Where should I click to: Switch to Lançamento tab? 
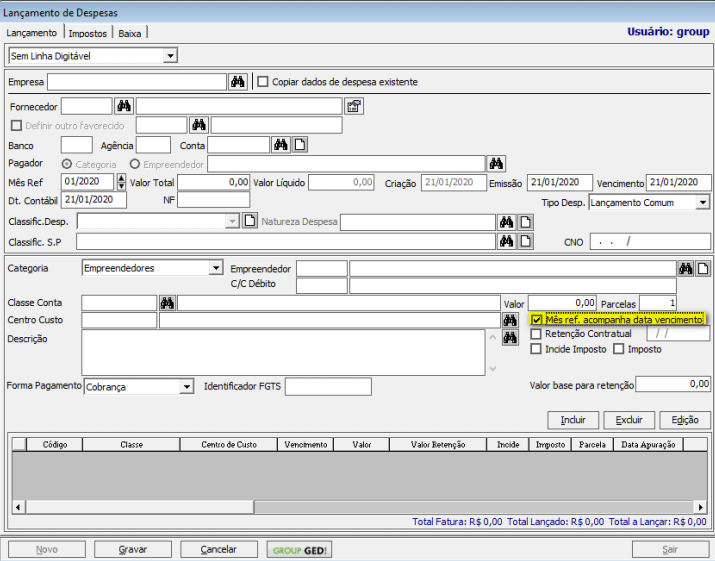31,33
